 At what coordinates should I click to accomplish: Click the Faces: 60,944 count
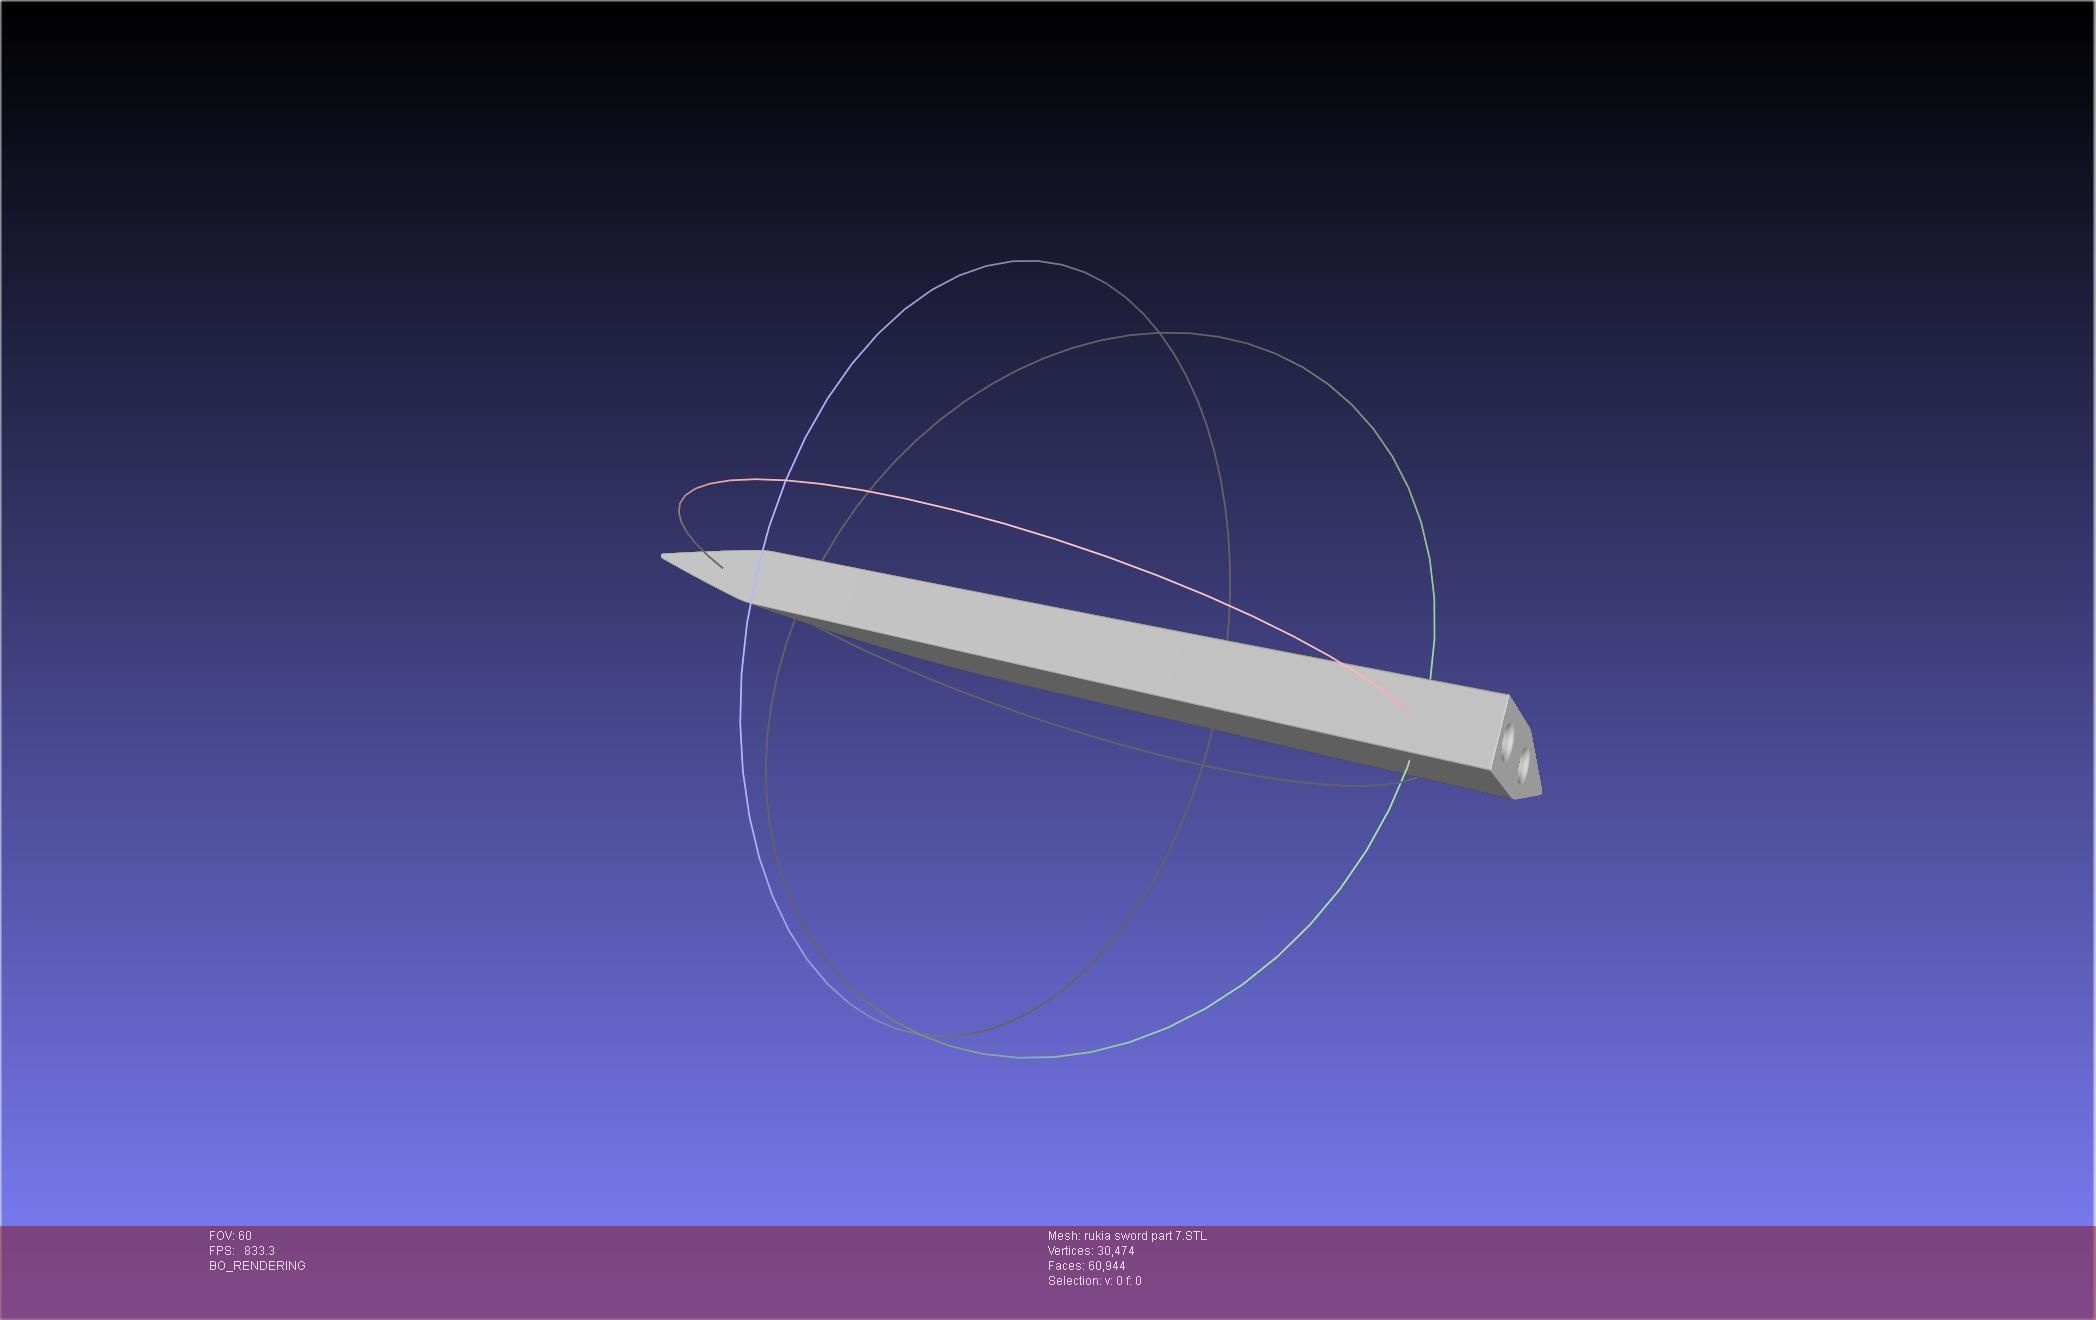coord(1086,1266)
